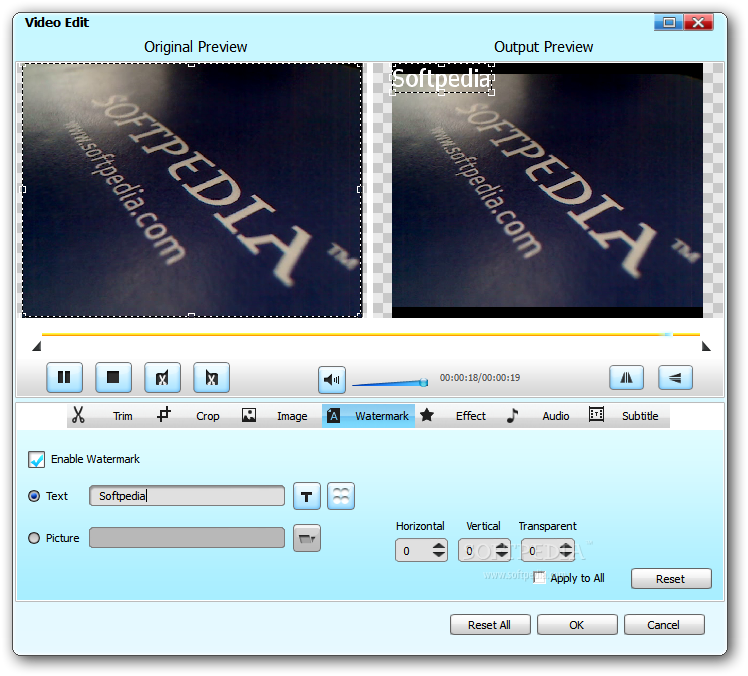Click the left trim start marker triangle
Viewport: 748px width, 676px height.
coord(37,346)
